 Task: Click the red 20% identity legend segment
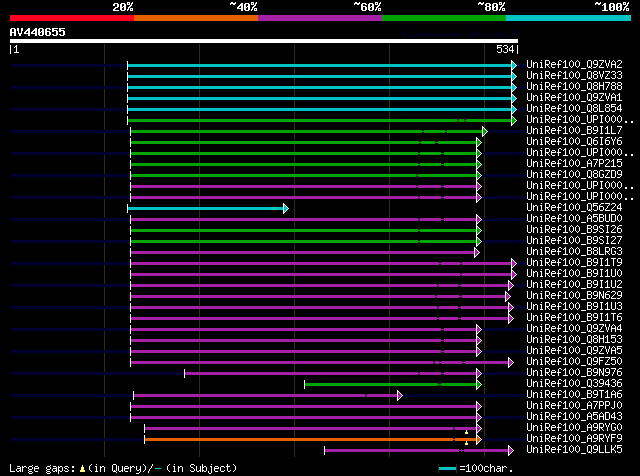point(72,18)
